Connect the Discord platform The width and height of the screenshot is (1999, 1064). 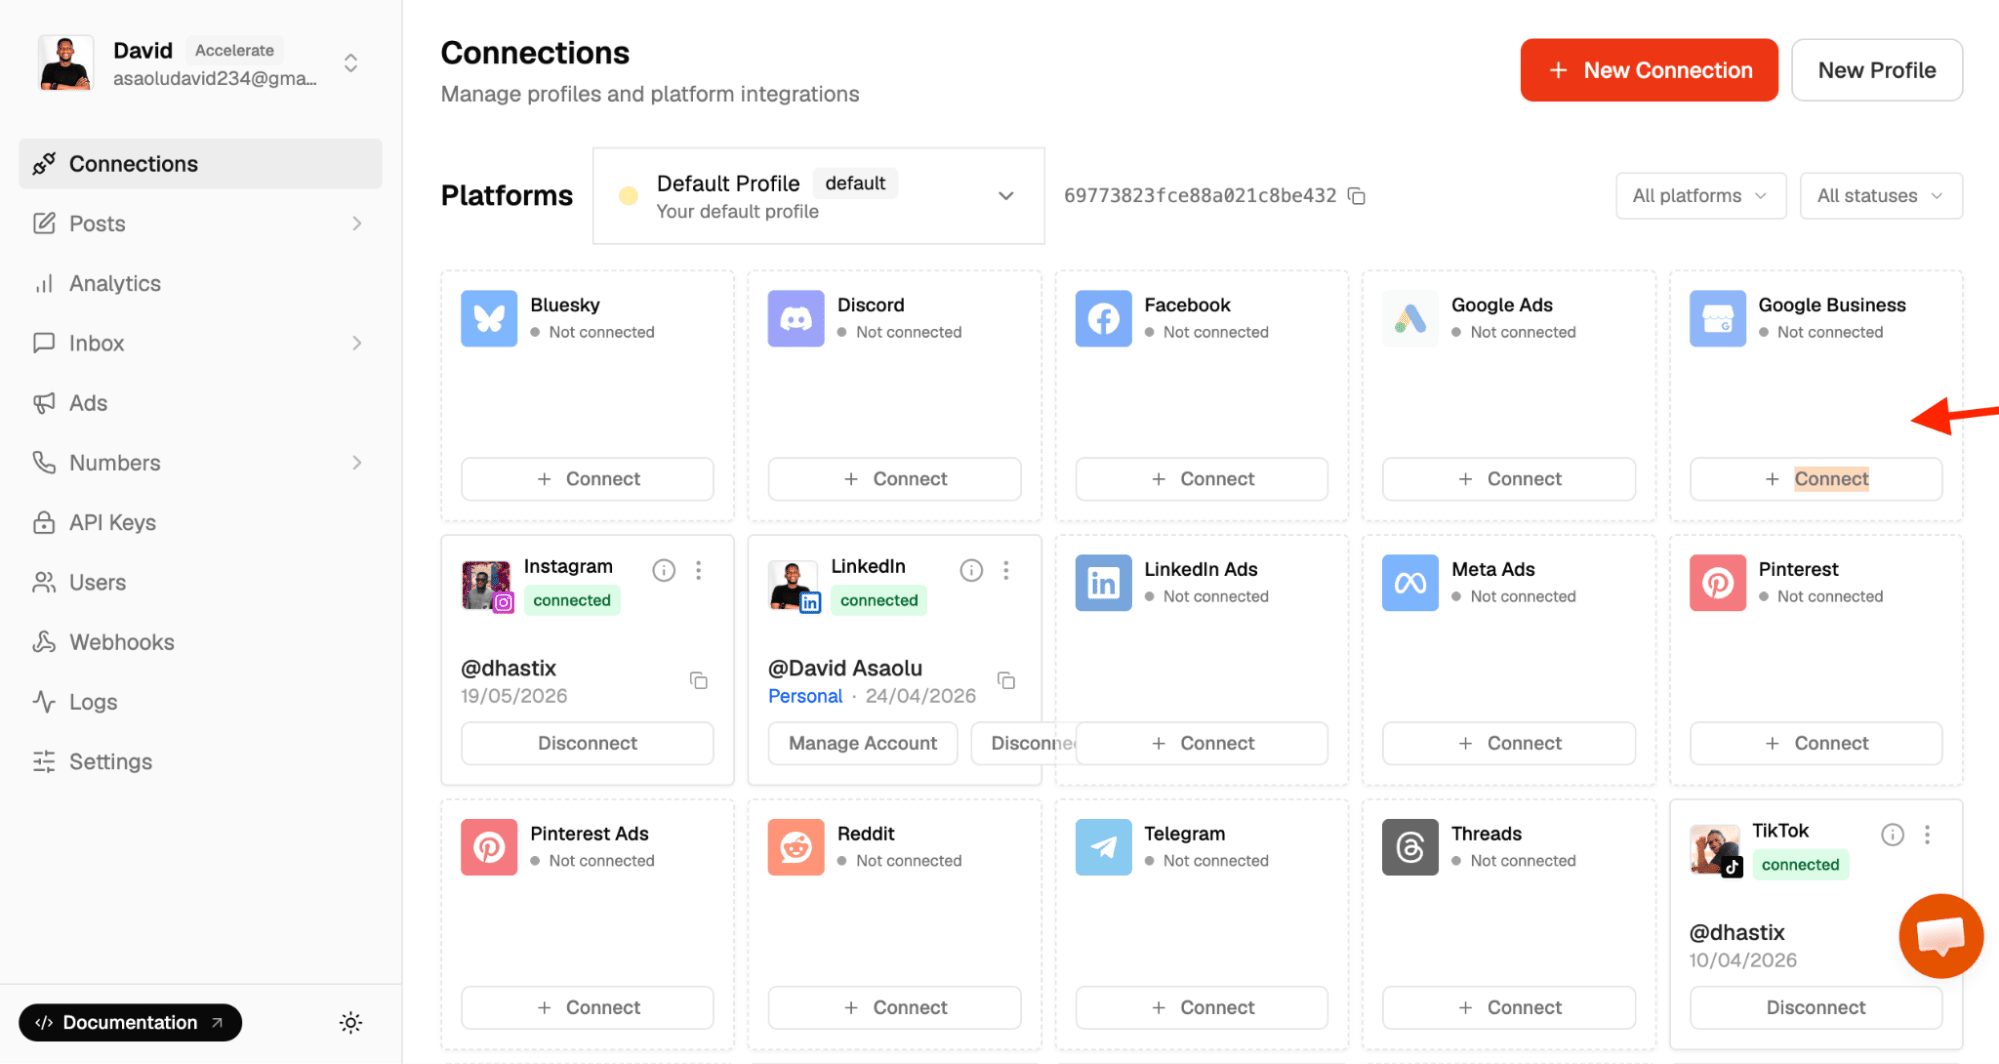[x=894, y=479]
